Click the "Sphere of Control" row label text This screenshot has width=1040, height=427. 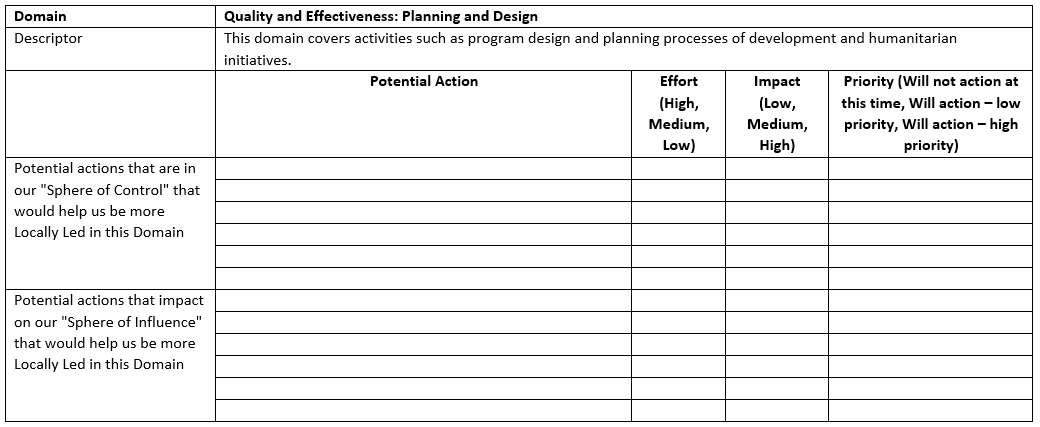point(107,200)
